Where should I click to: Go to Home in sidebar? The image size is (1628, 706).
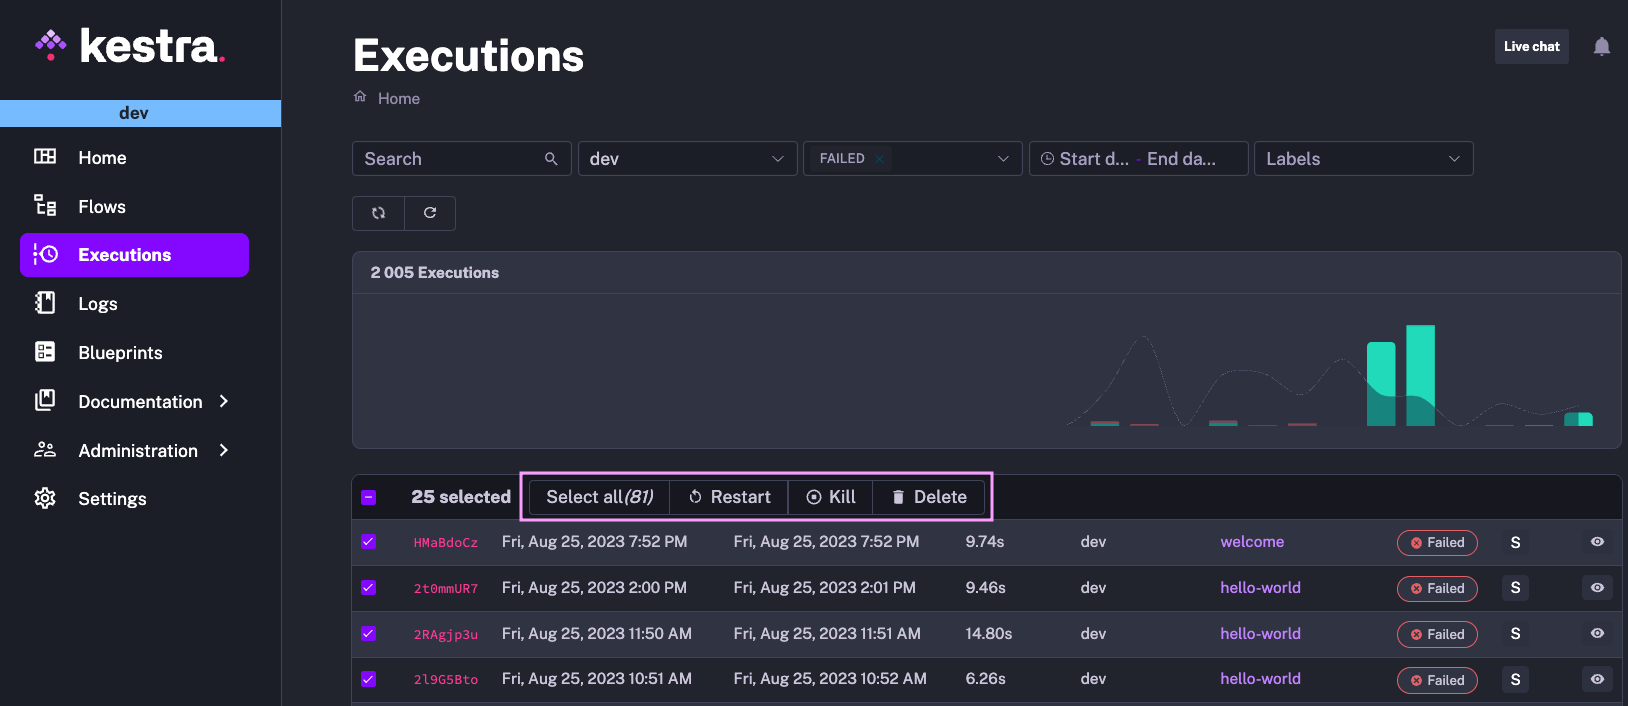point(134,157)
